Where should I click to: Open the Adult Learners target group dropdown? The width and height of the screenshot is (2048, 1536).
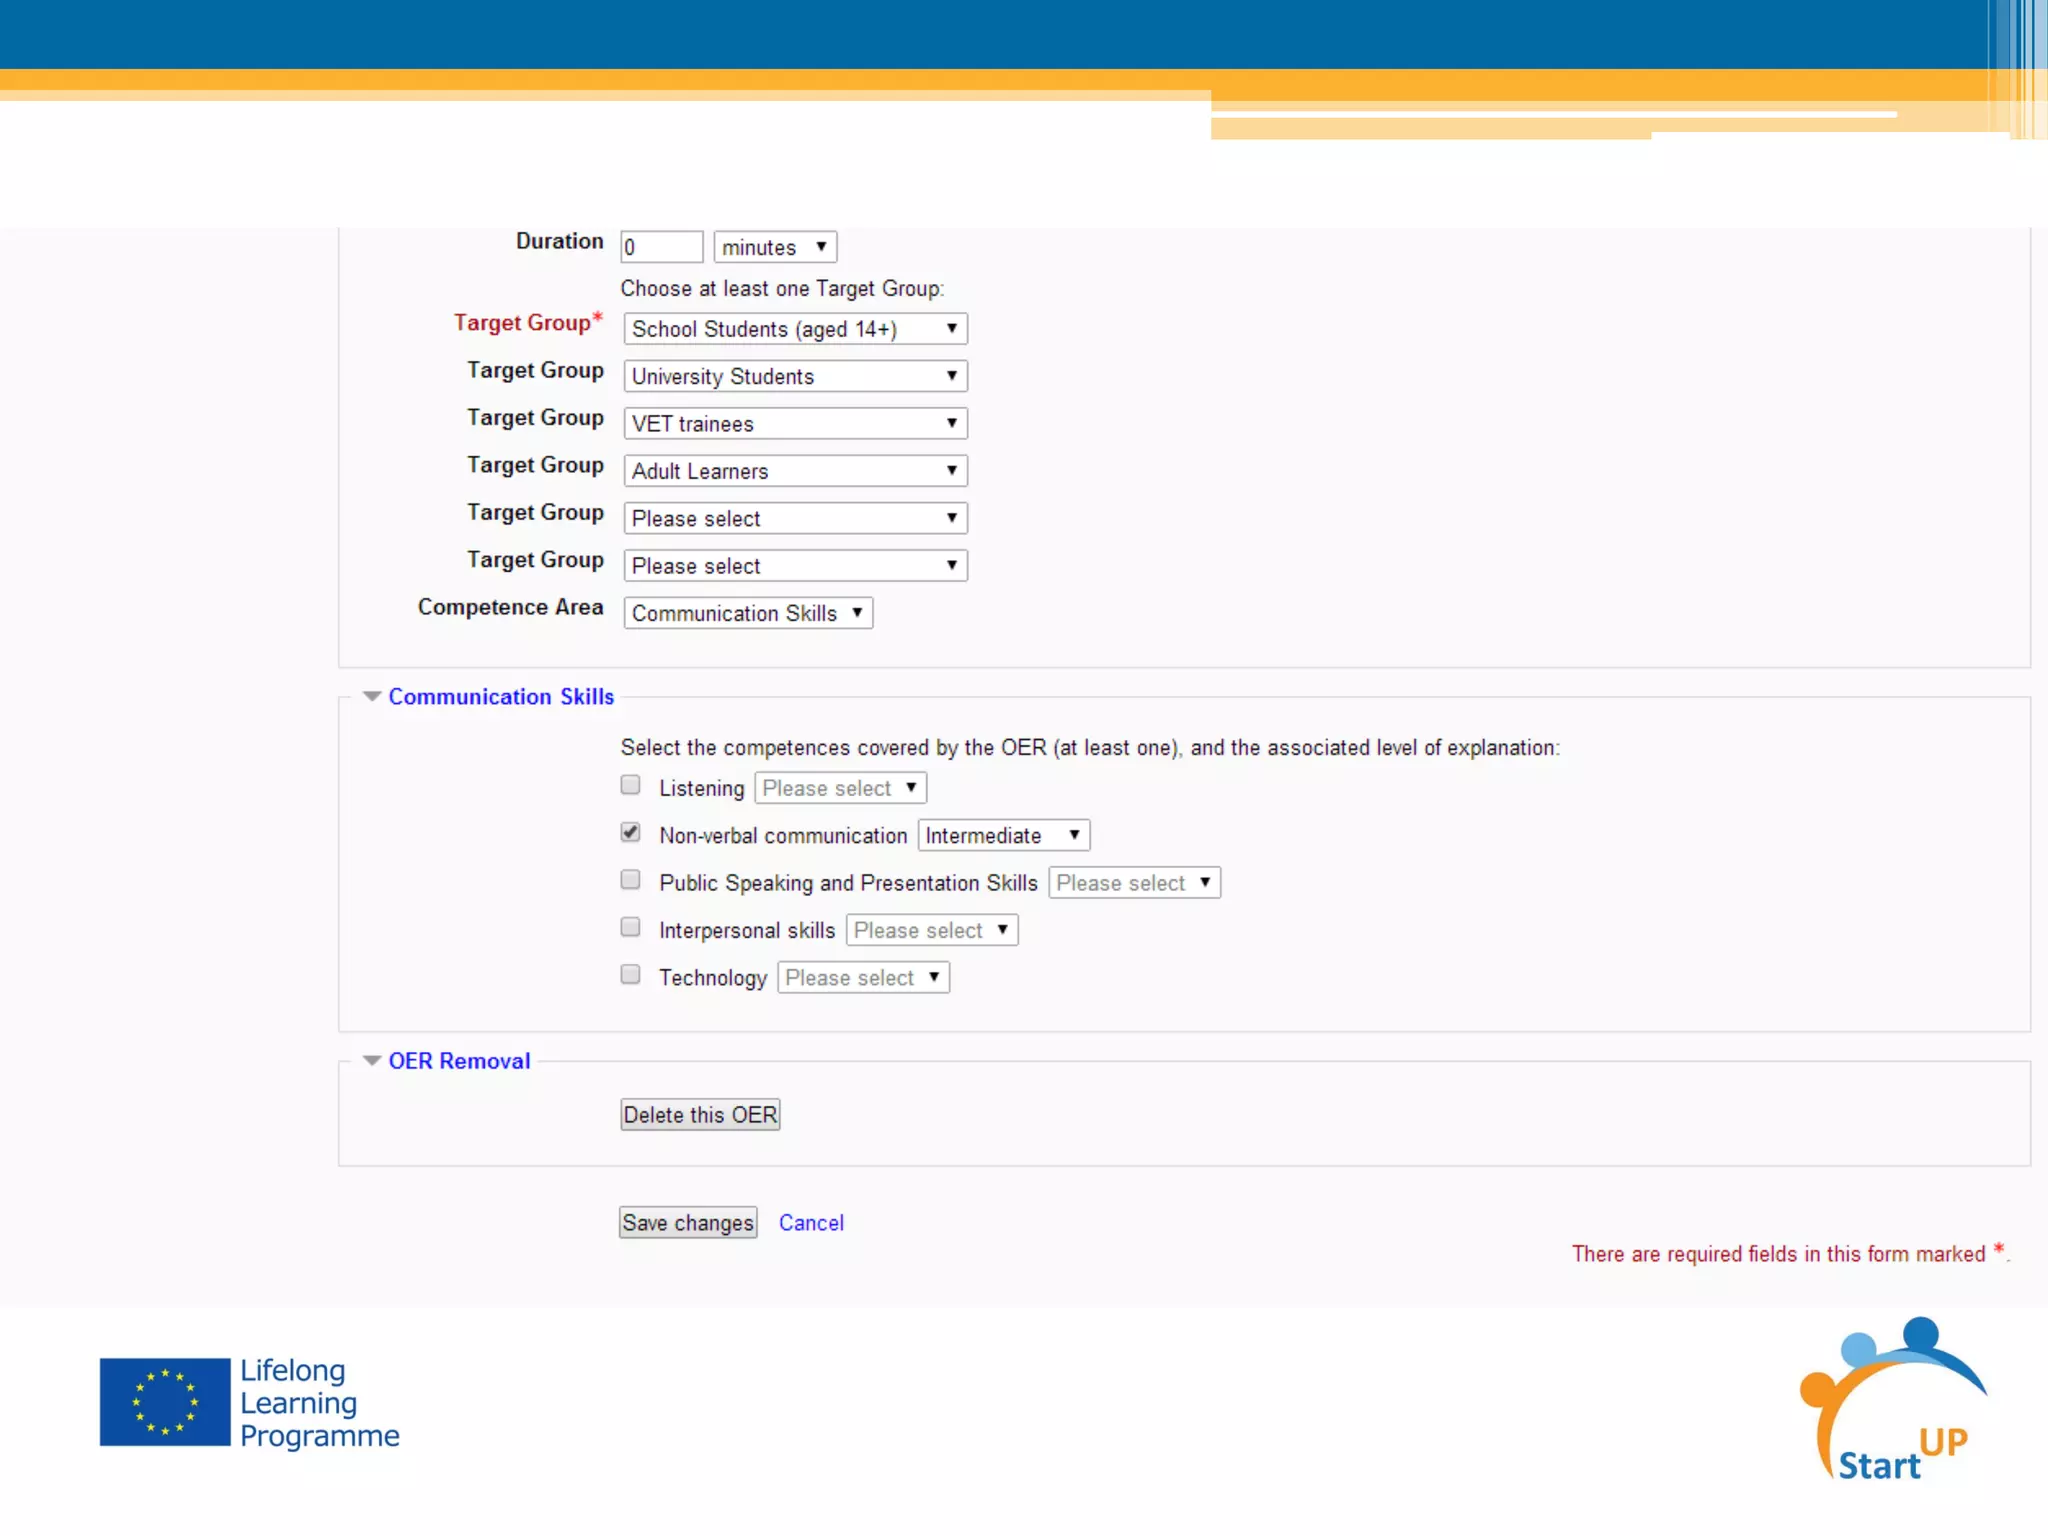coord(795,471)
